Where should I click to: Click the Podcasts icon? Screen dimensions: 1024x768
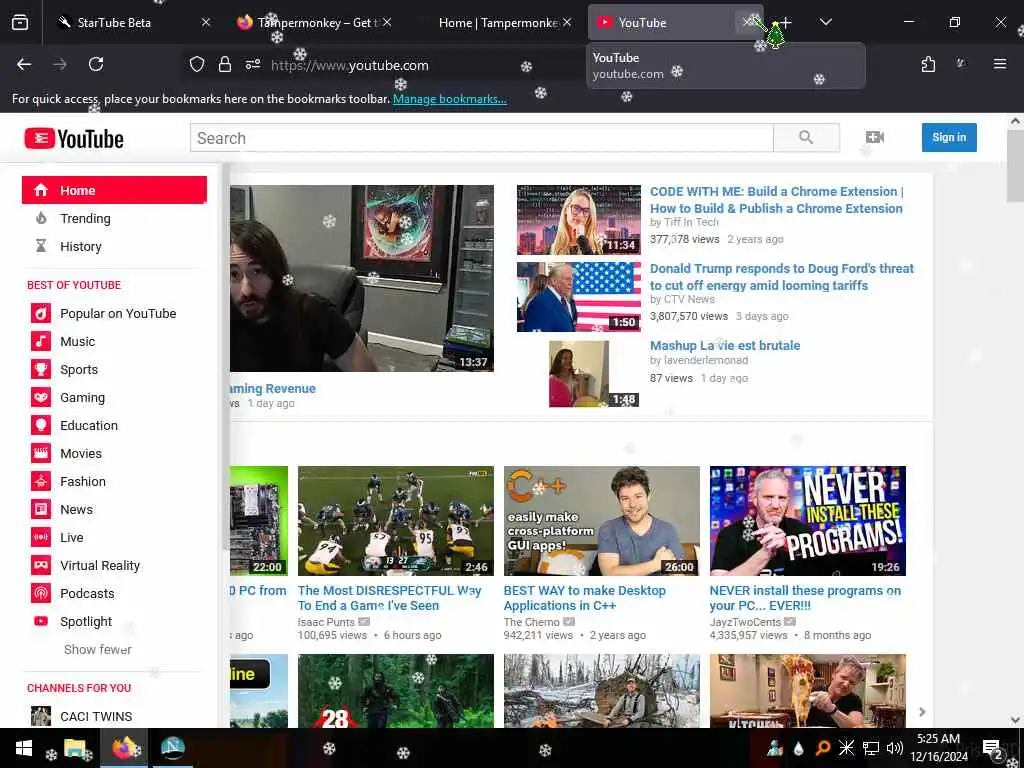[40, 594]
